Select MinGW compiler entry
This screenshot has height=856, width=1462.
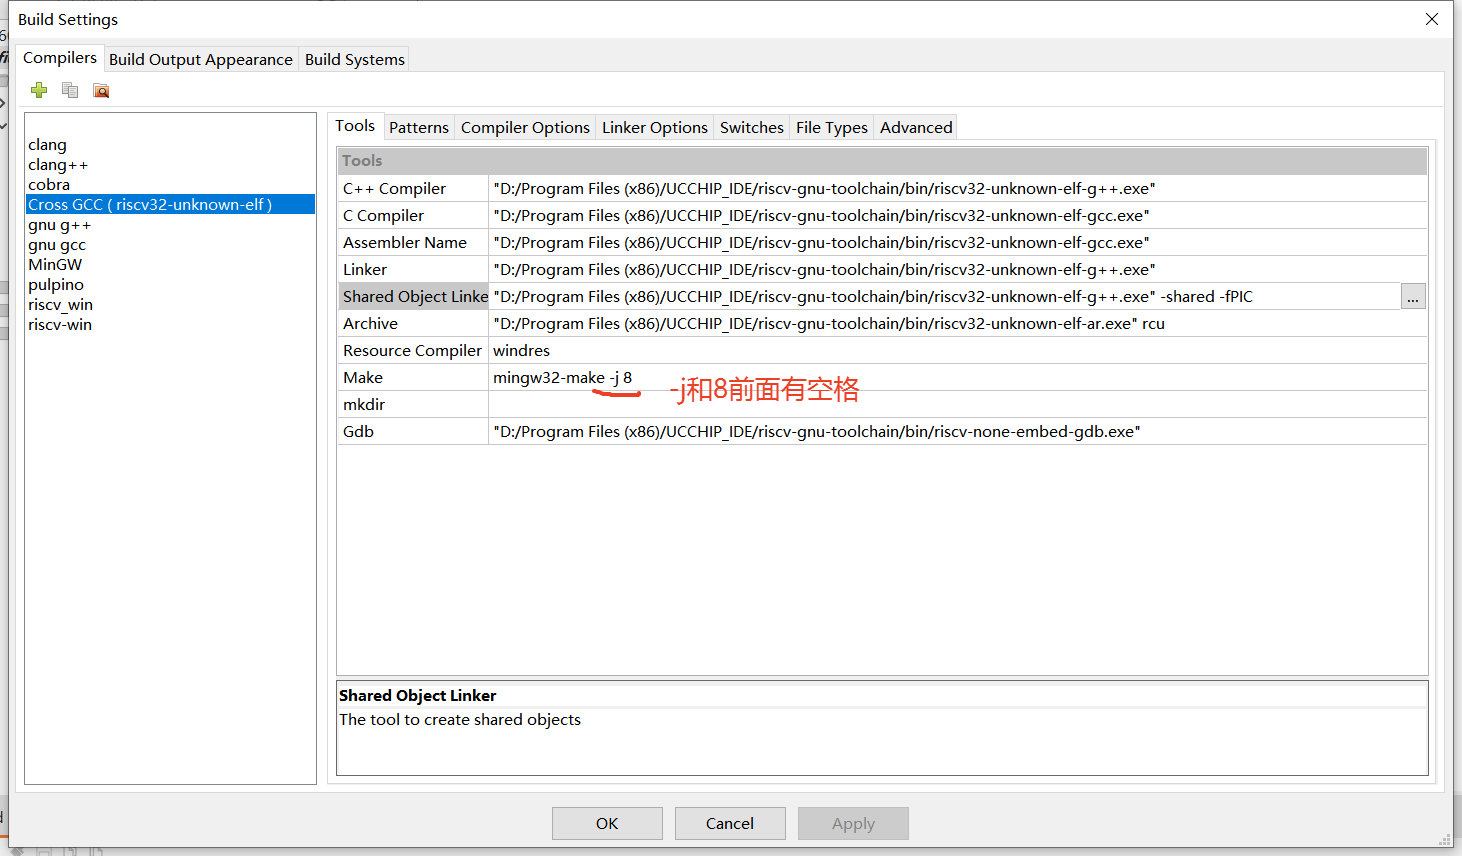point(170,265)
